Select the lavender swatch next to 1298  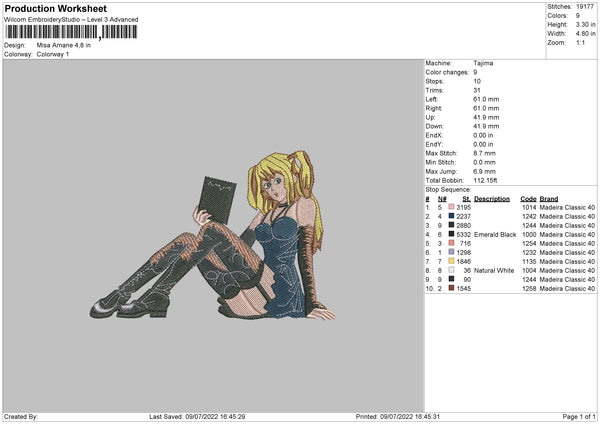point(451,252)
